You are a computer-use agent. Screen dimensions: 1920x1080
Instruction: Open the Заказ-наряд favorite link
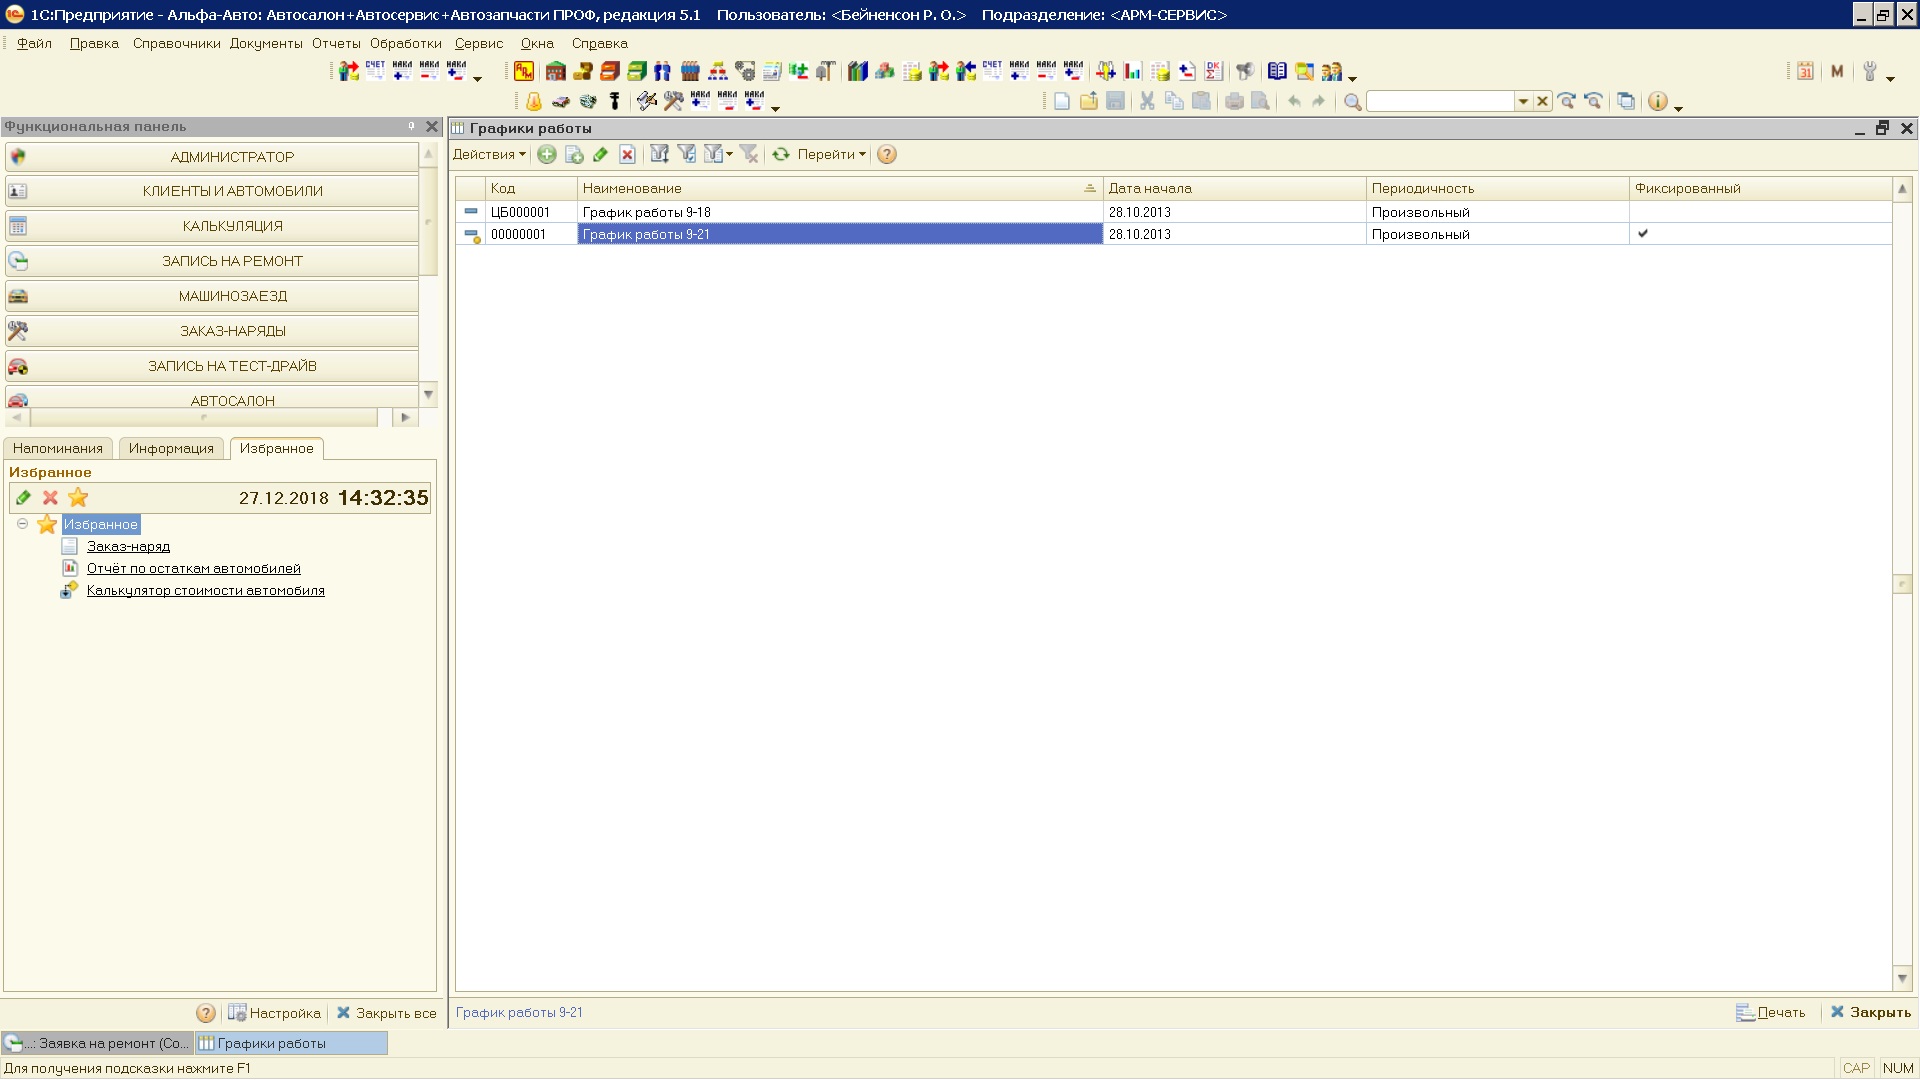pyautogui.click(x=128, y=546)
